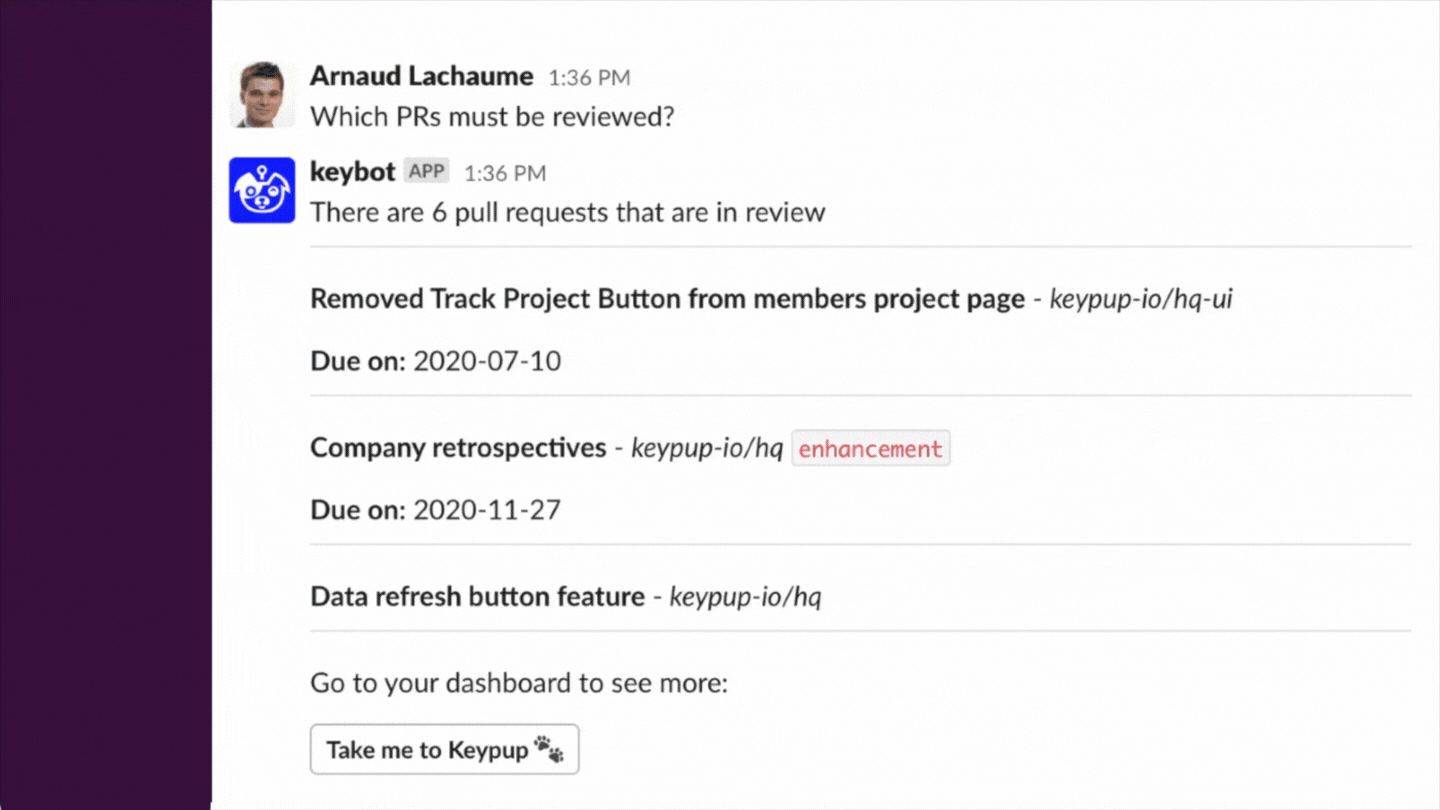1440x810 pixels.
Task: Click the timestamp on Arnaud's message
Action: [x=589, y=78]
